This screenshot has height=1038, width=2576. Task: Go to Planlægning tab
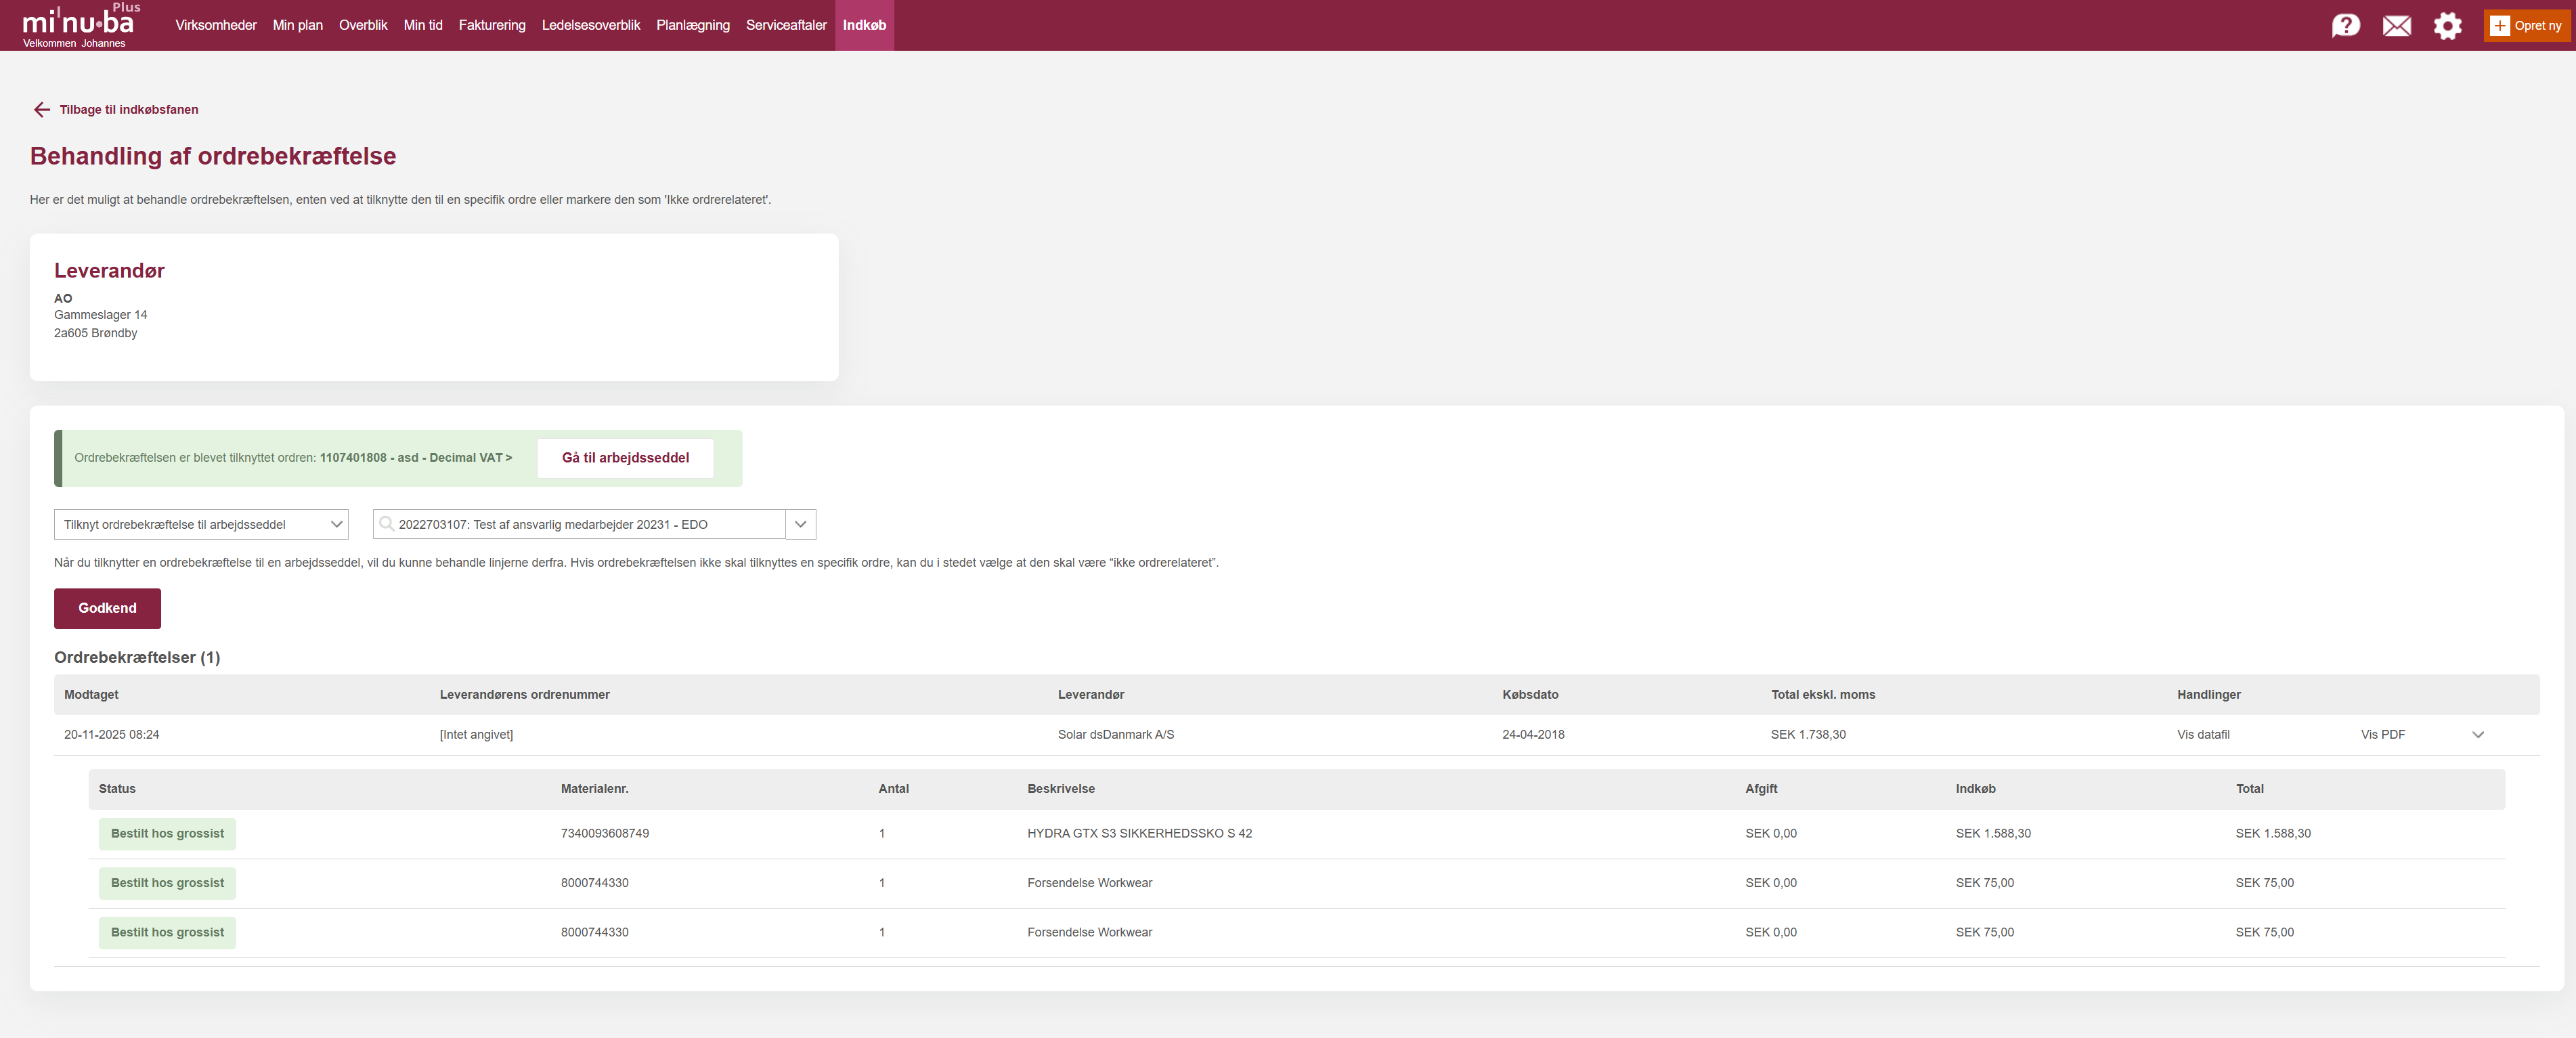[x=692, y=25]
